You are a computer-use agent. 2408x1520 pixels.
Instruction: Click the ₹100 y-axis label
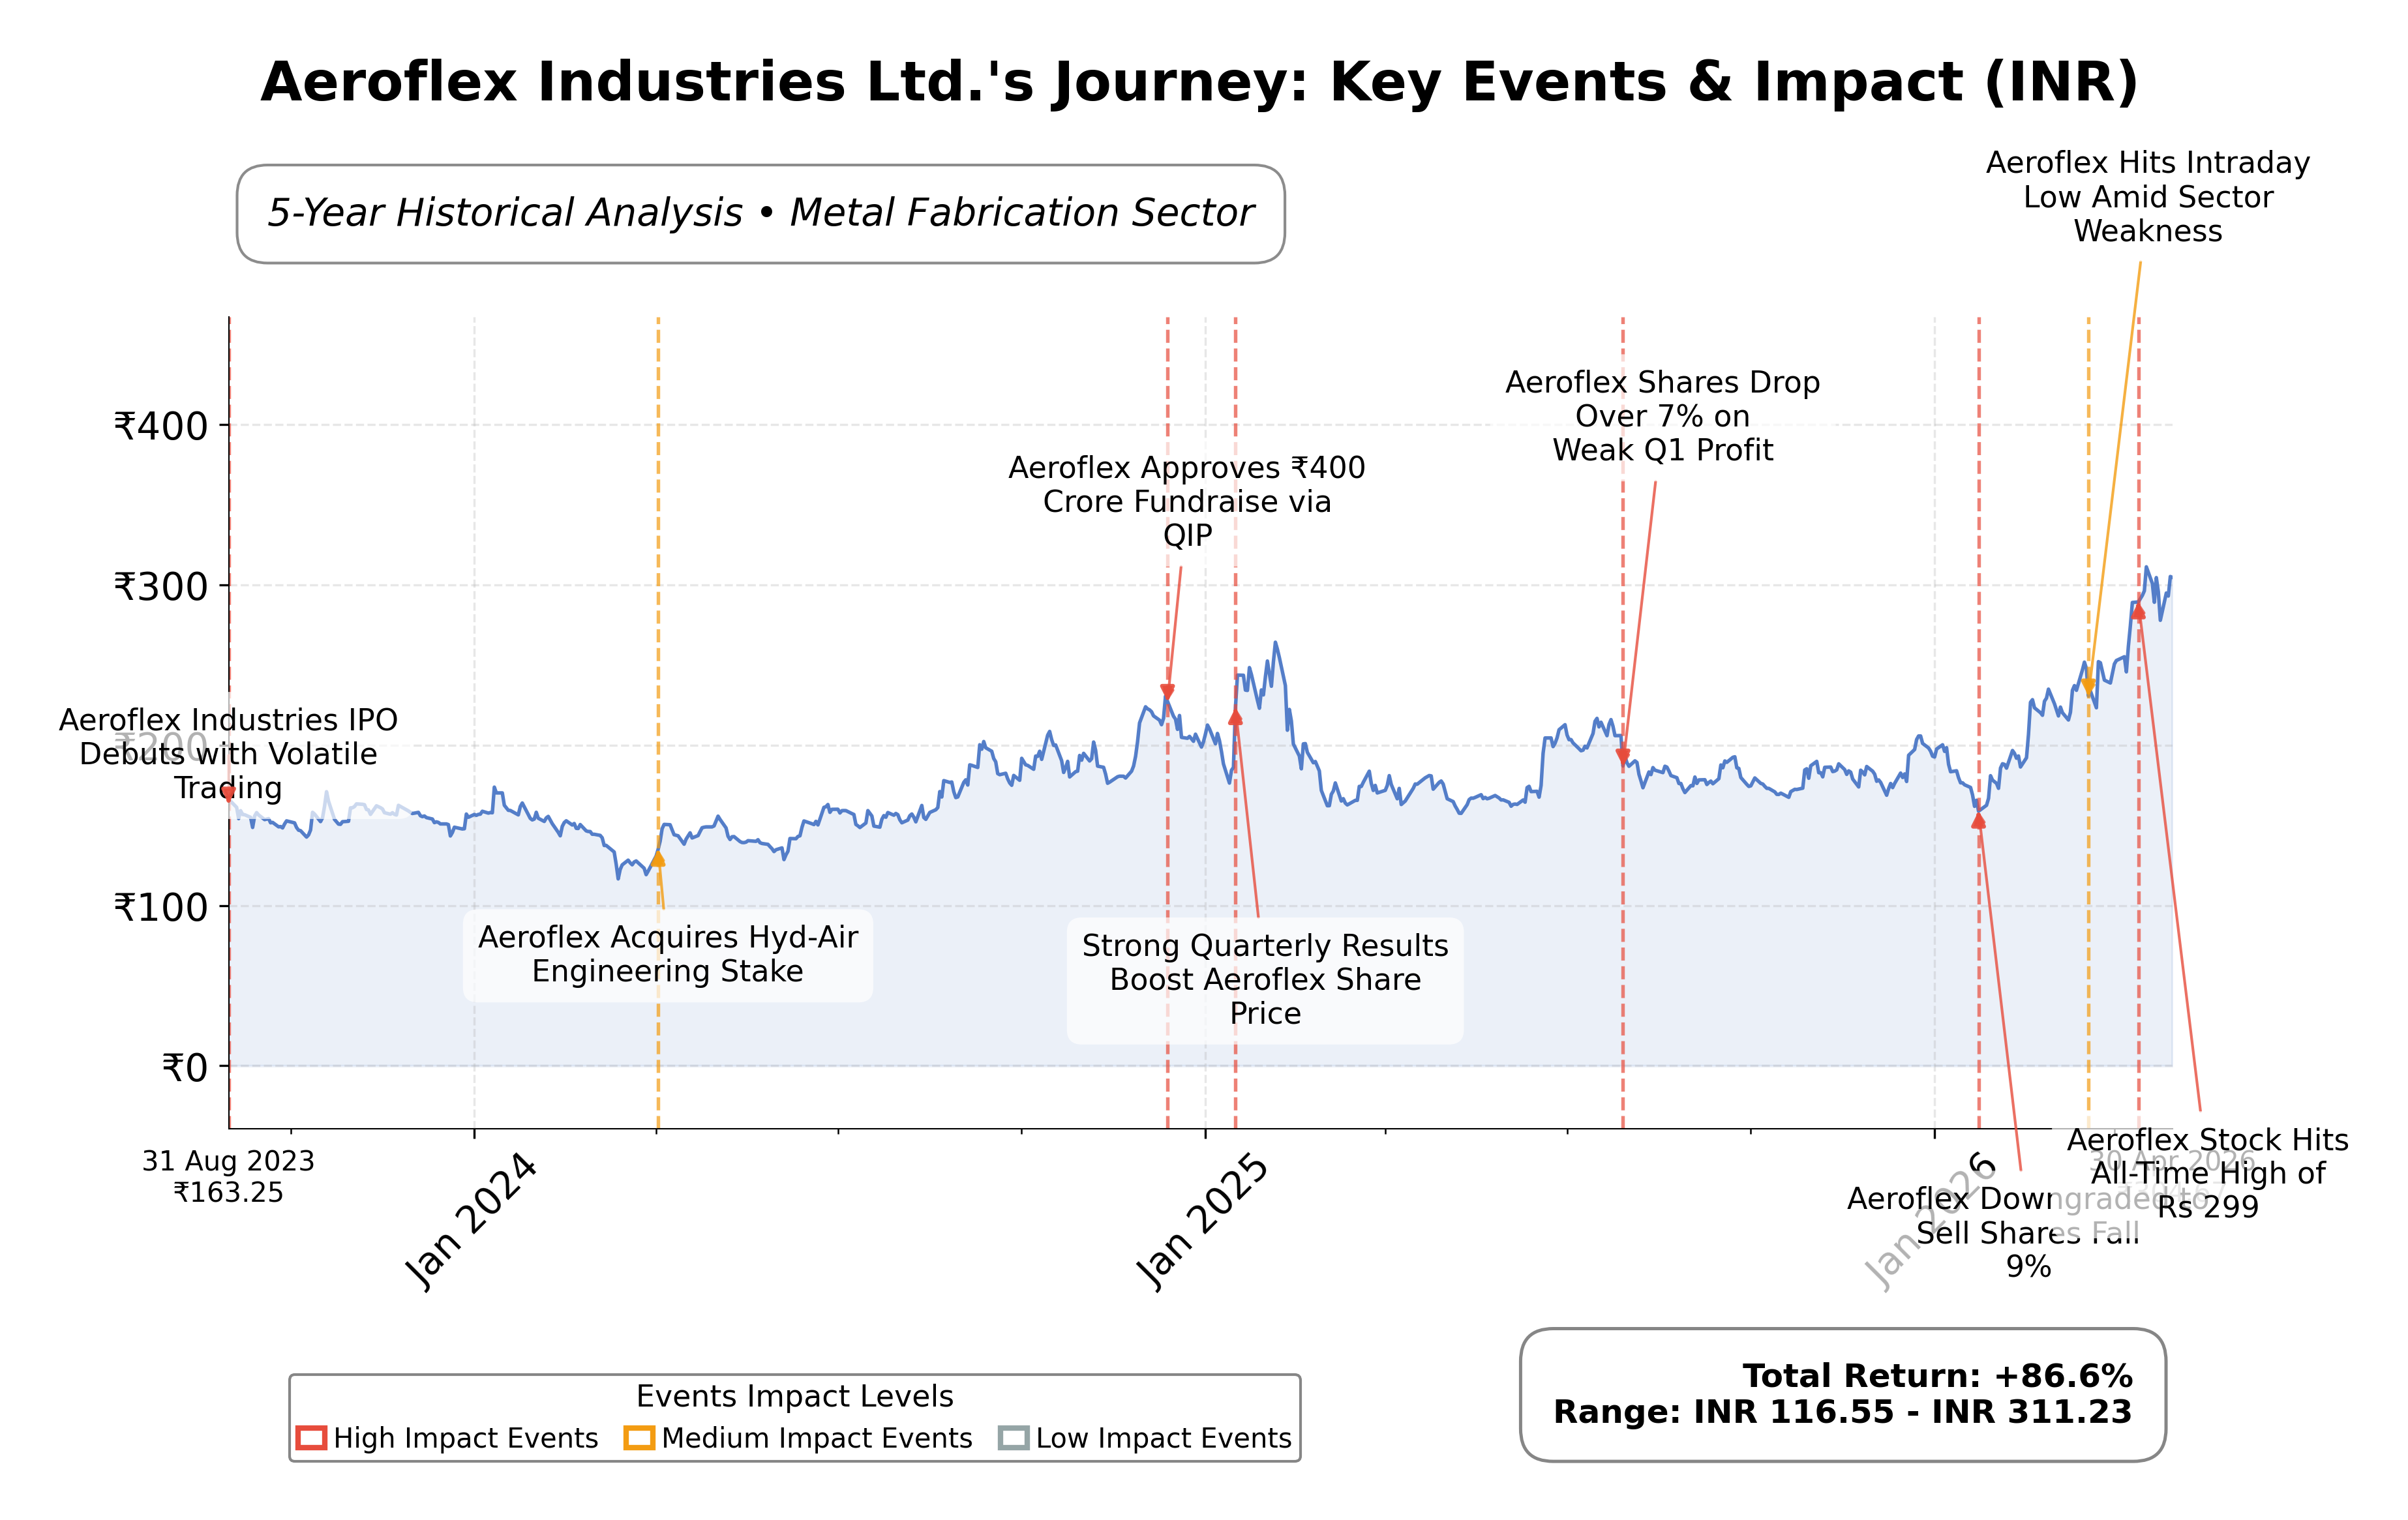click(x=160, y=908)
